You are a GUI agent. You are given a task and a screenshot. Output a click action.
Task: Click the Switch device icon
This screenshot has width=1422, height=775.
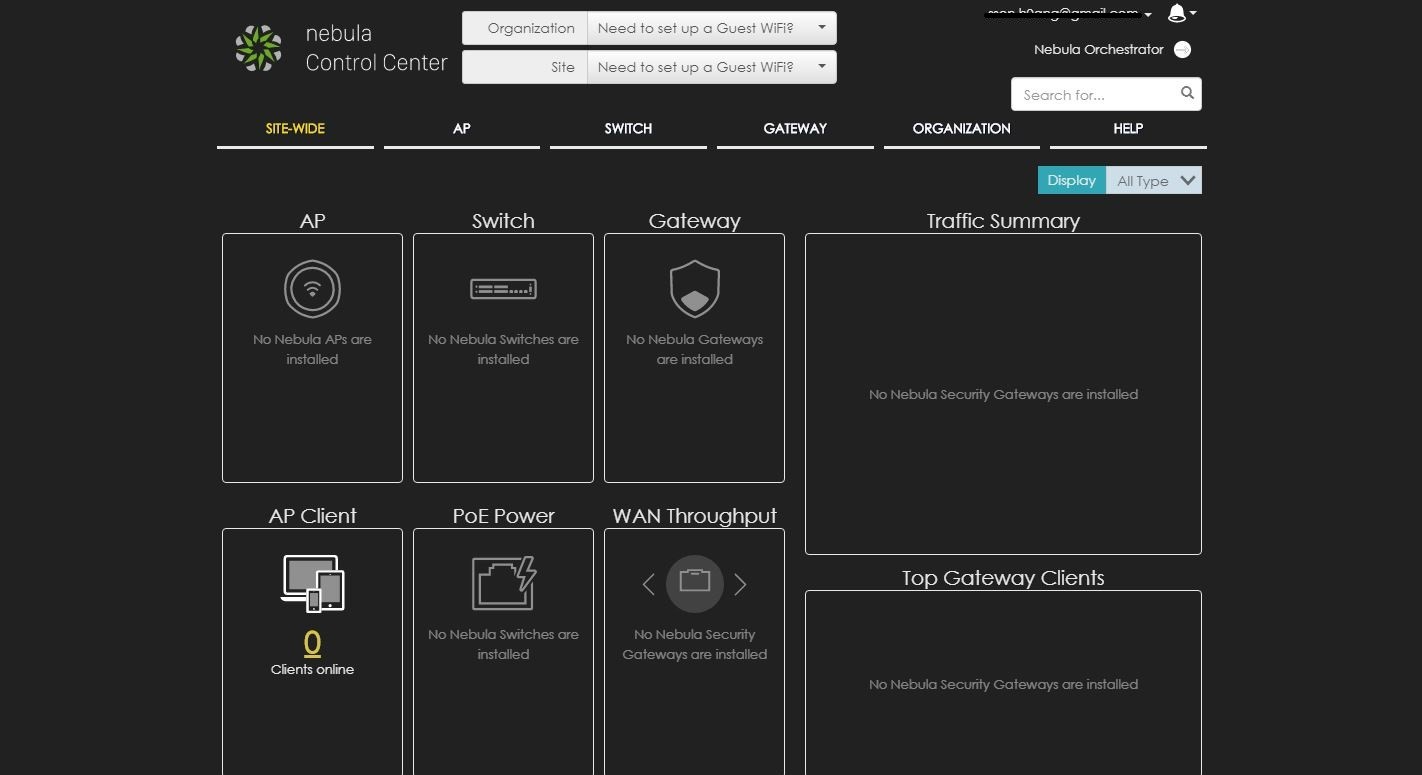point(503,289)
